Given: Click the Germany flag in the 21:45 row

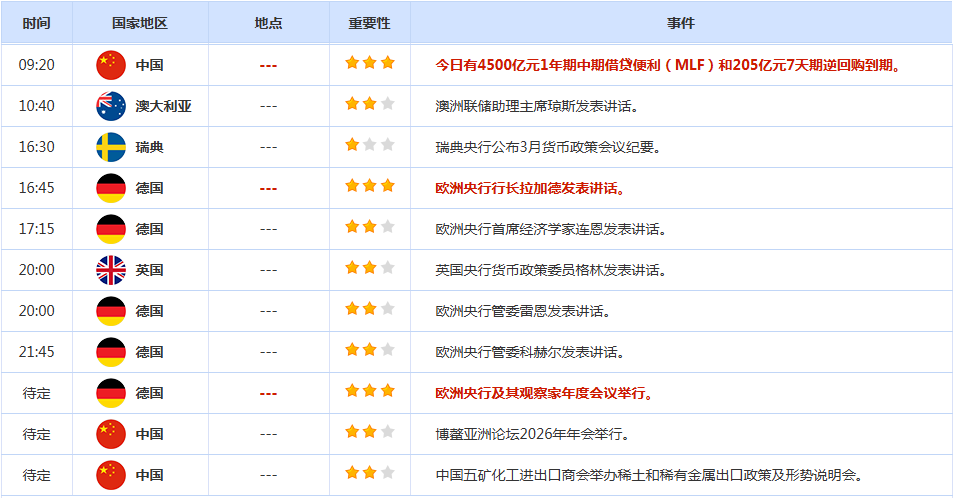Looking at the screenshot, I should coord(111,352).
